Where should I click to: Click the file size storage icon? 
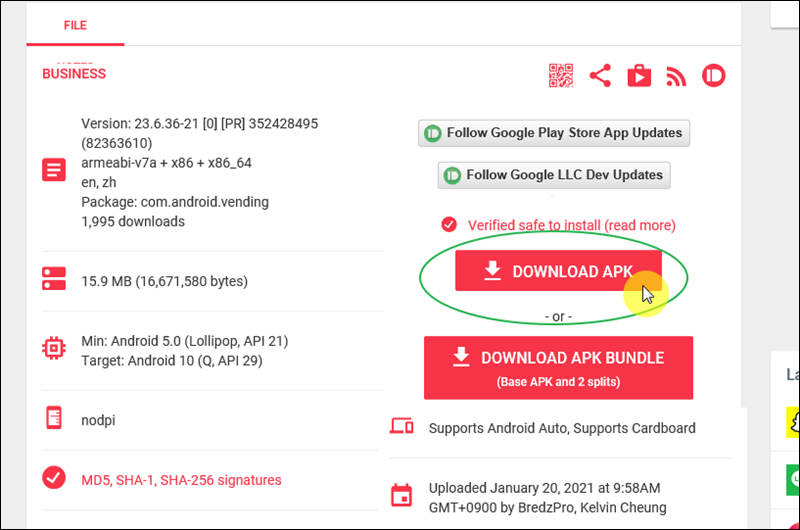[54, 279]
